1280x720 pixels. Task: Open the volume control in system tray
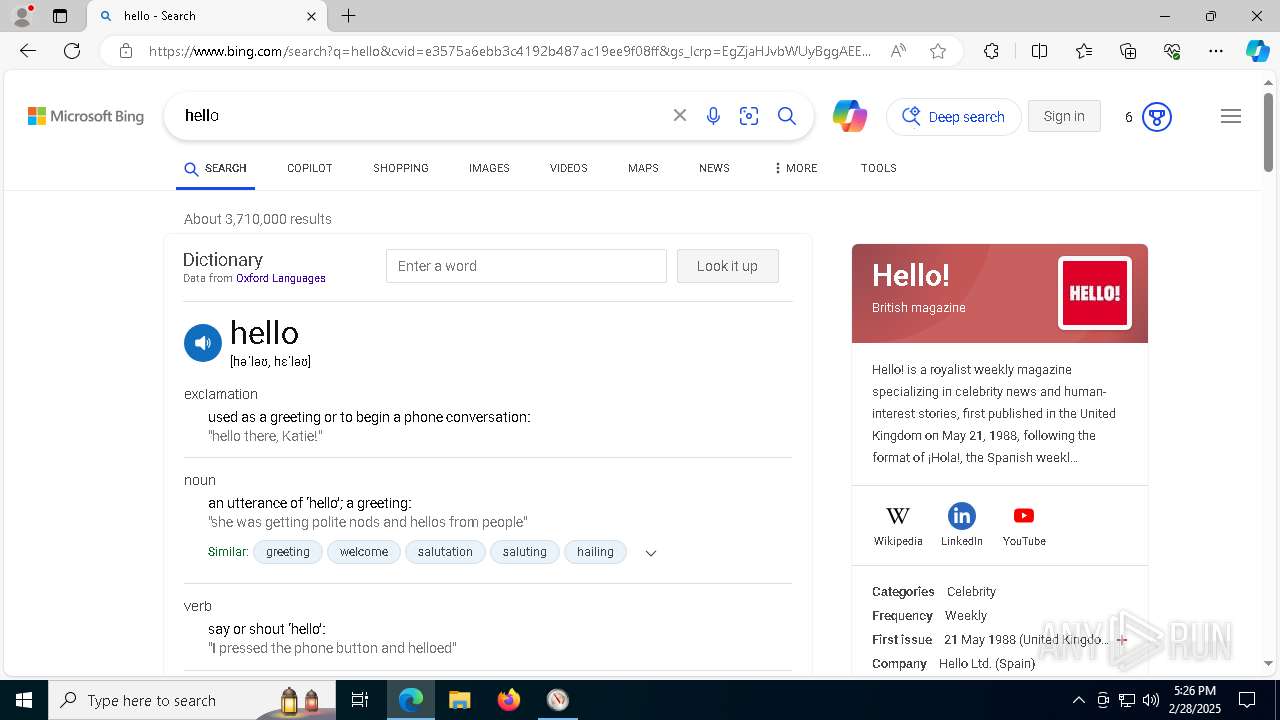tap(1151, 700)
